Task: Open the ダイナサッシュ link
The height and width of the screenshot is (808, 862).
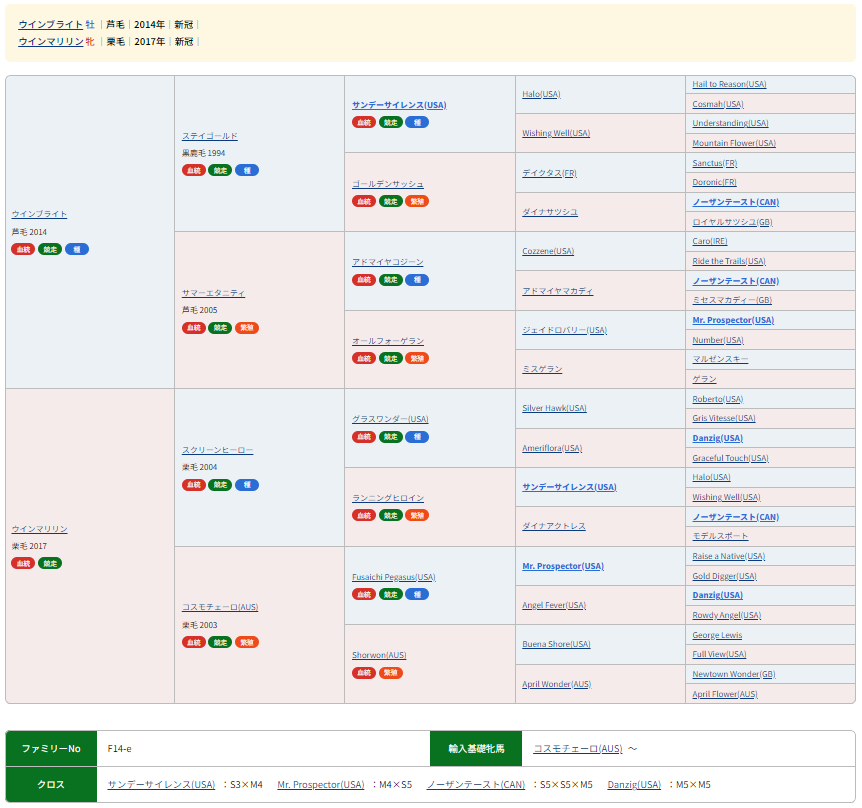Action: [550, 212]
